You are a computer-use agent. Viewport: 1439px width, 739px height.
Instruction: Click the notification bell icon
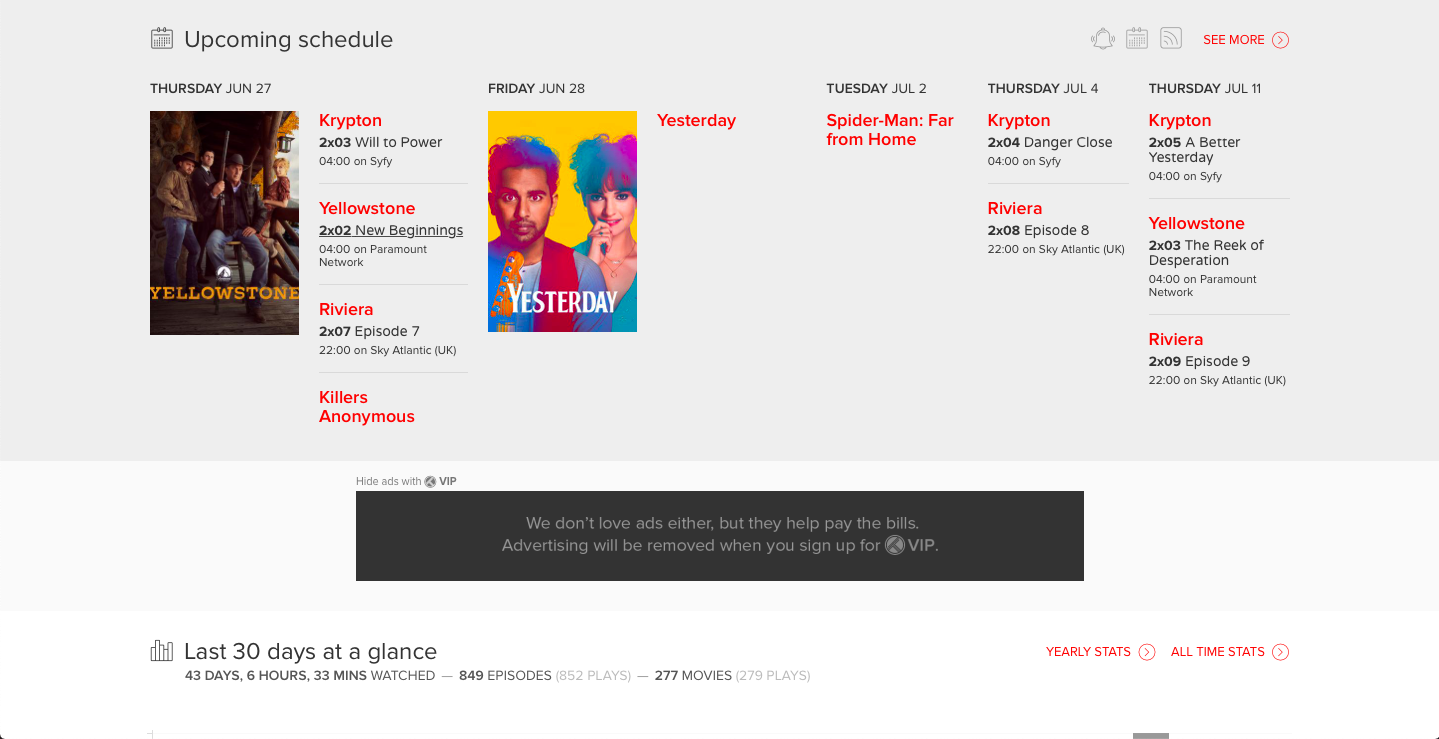[x=1102, y=39]
